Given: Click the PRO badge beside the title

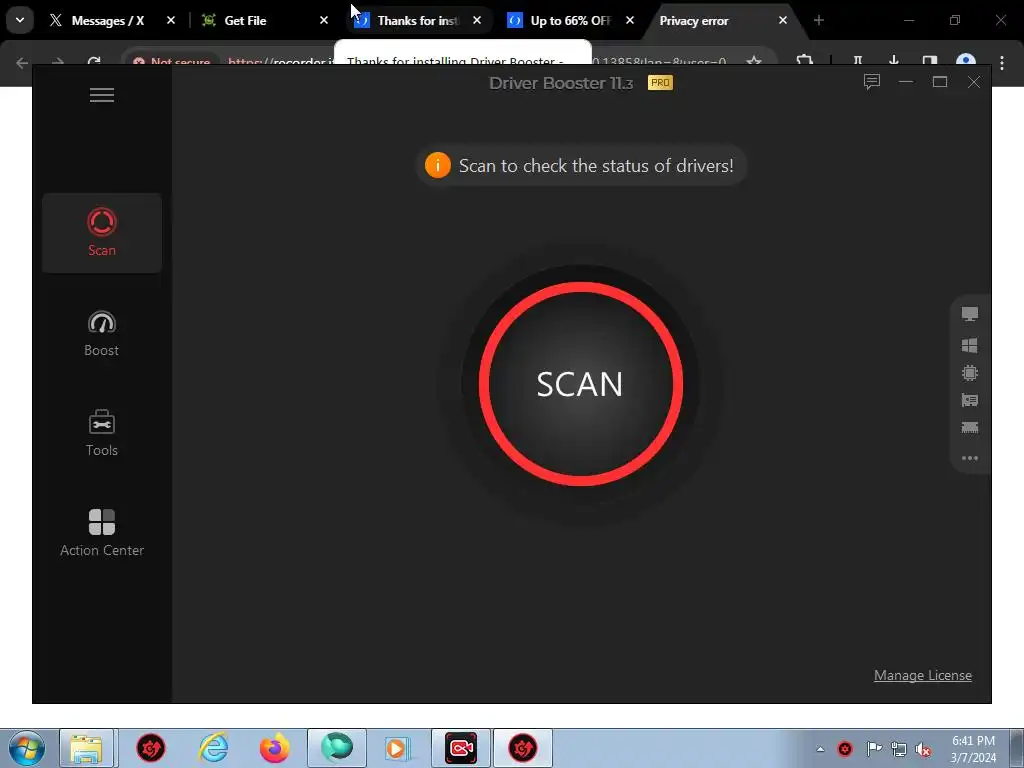Looking at the screenshot, I should [660, 83].
